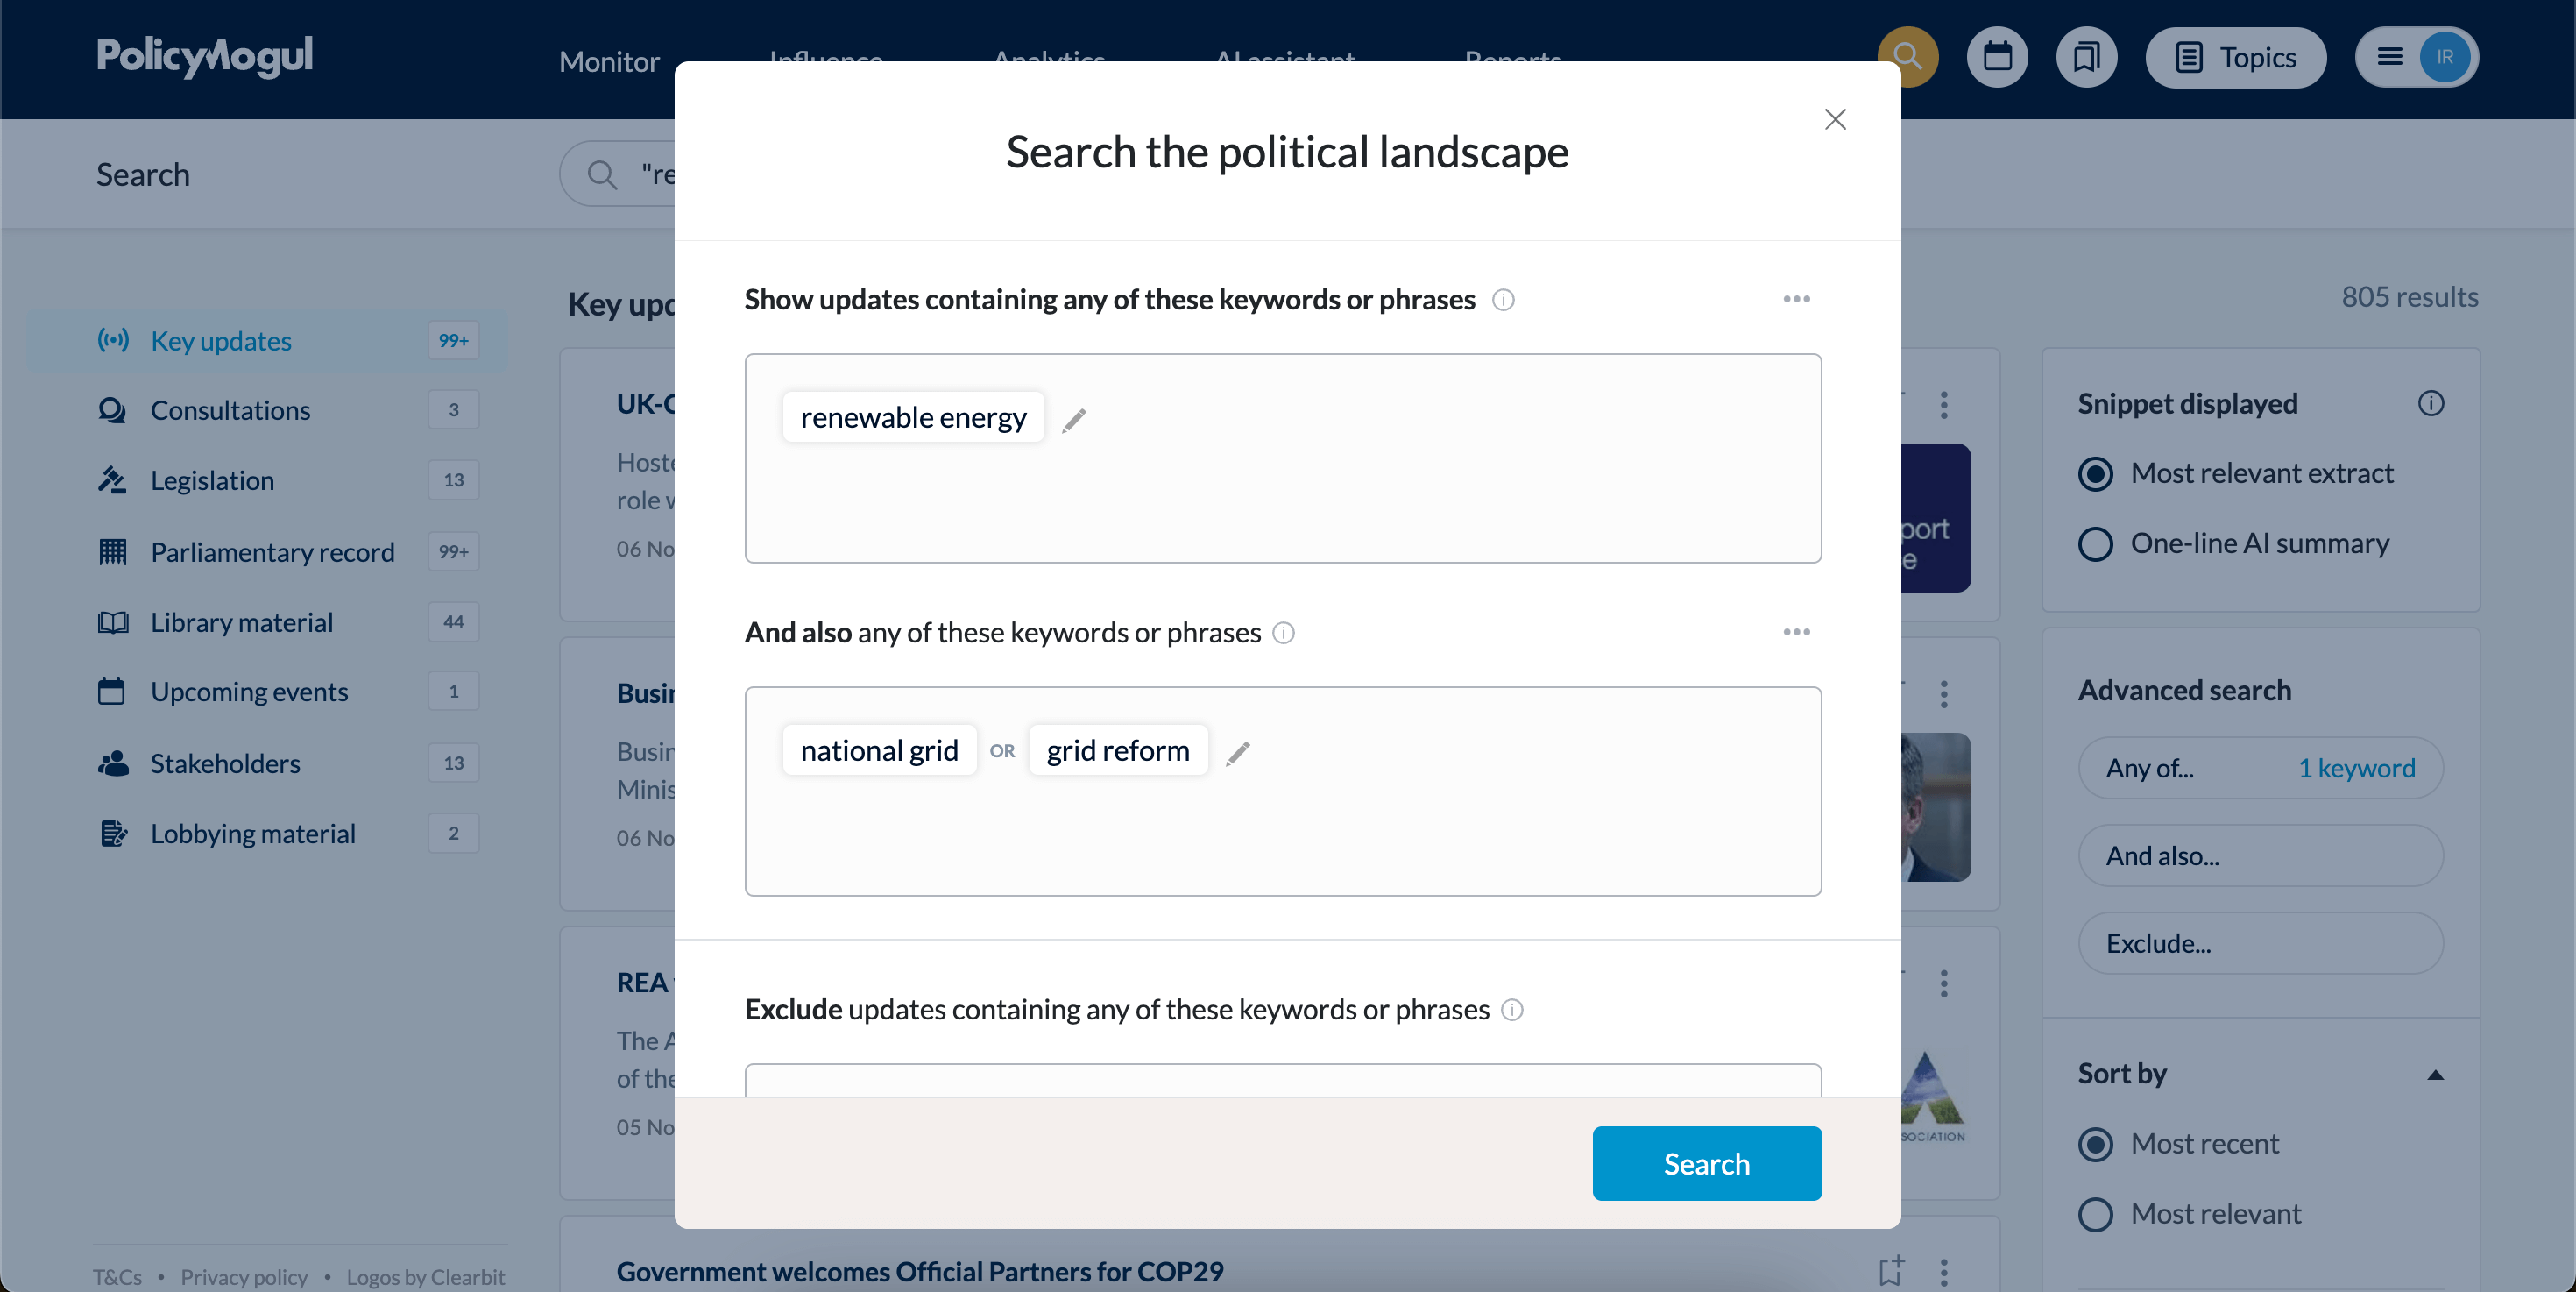Viewport: 2576px width, 1292px height.
Task: Click pencil icon beside grid reform keyword
Action: pyautogui.click(x=1238, y=753)
